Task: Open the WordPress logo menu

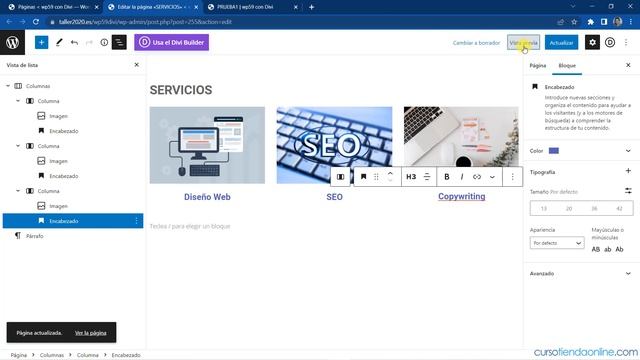Action: 12,42
